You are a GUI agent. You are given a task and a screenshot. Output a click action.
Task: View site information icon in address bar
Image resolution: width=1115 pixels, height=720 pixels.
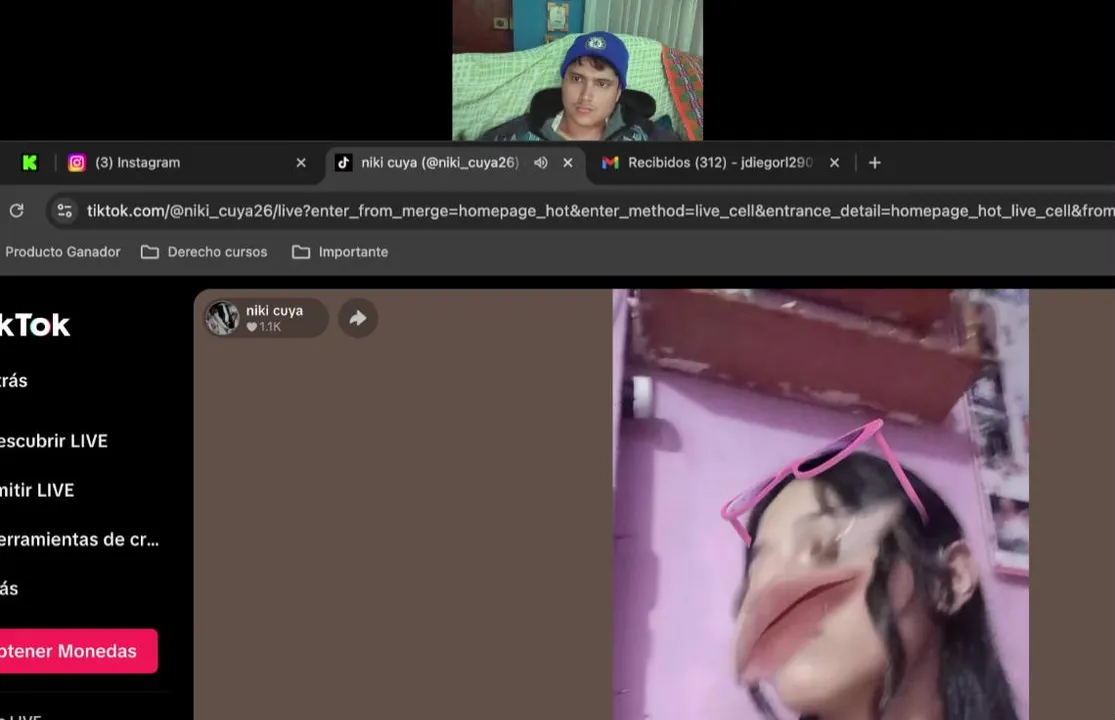65,210
